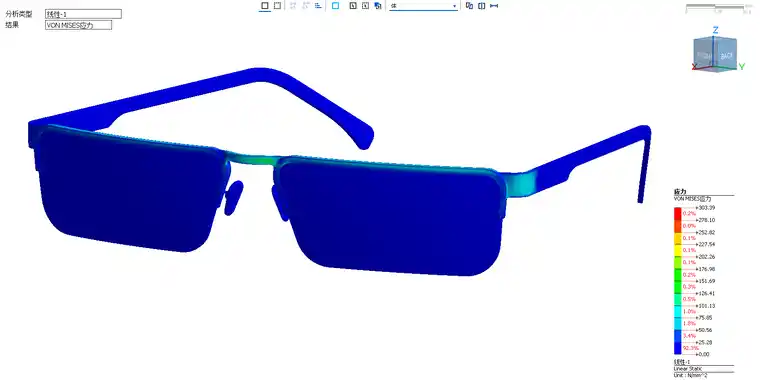Click the legend maximum value +303.39
The width and height of the screenshot is (760, 380).
click(x=706, y=207)
